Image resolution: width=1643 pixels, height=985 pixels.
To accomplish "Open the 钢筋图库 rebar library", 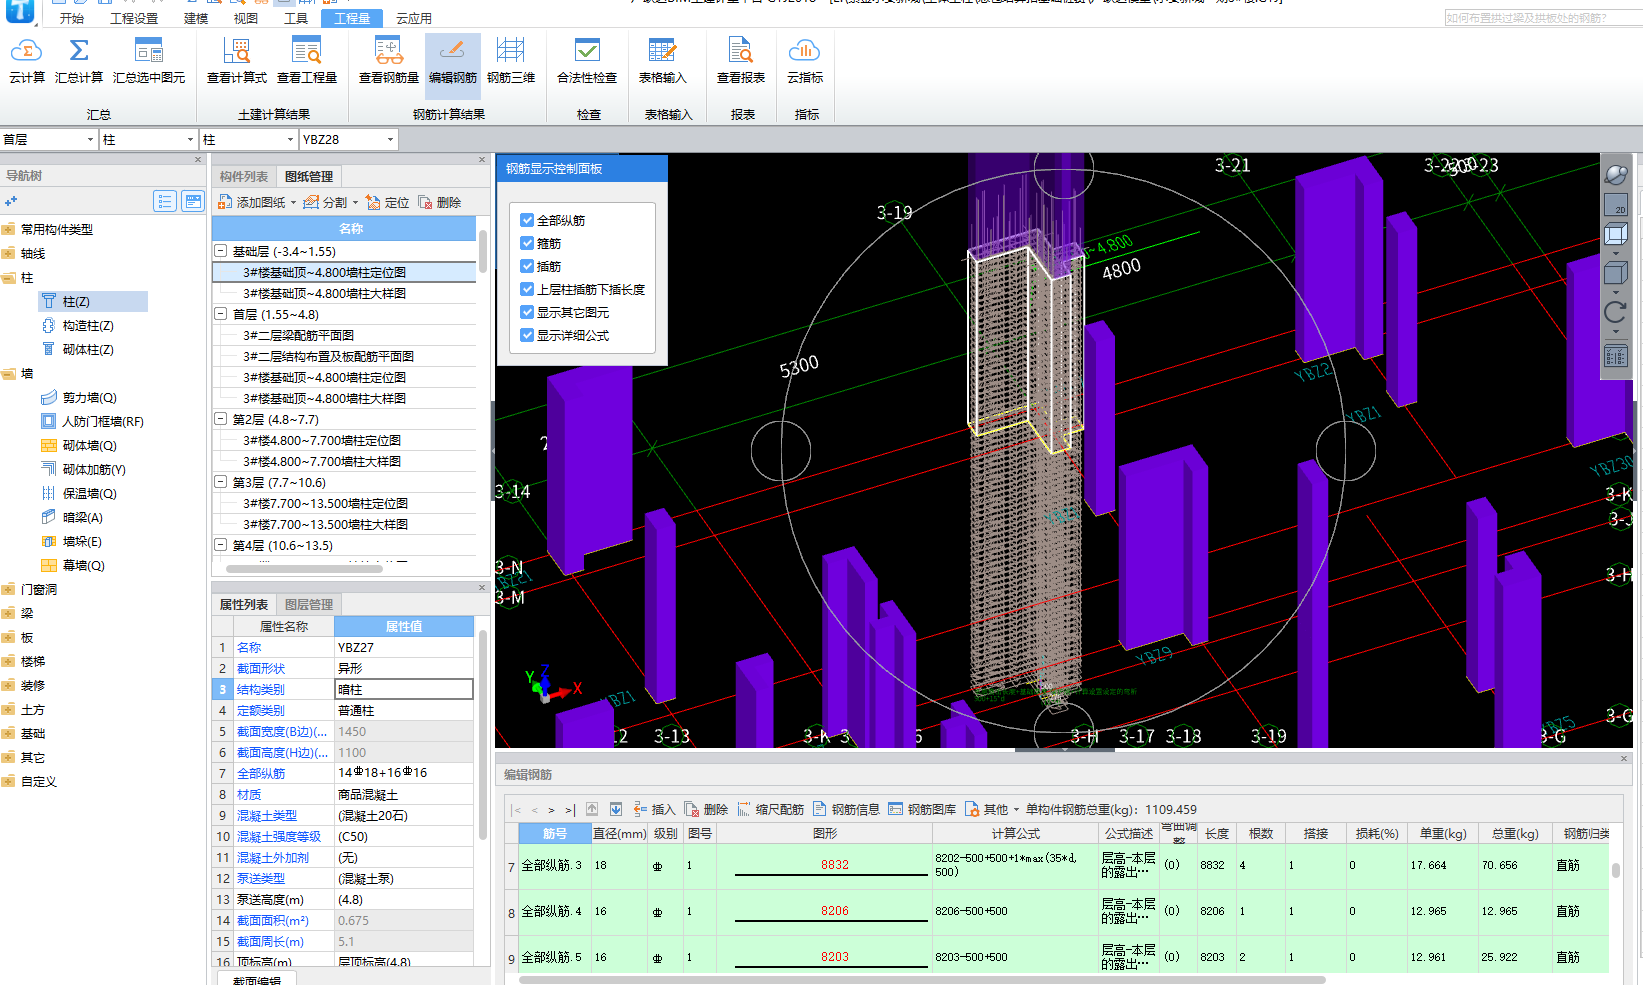I will coord(922,809).
